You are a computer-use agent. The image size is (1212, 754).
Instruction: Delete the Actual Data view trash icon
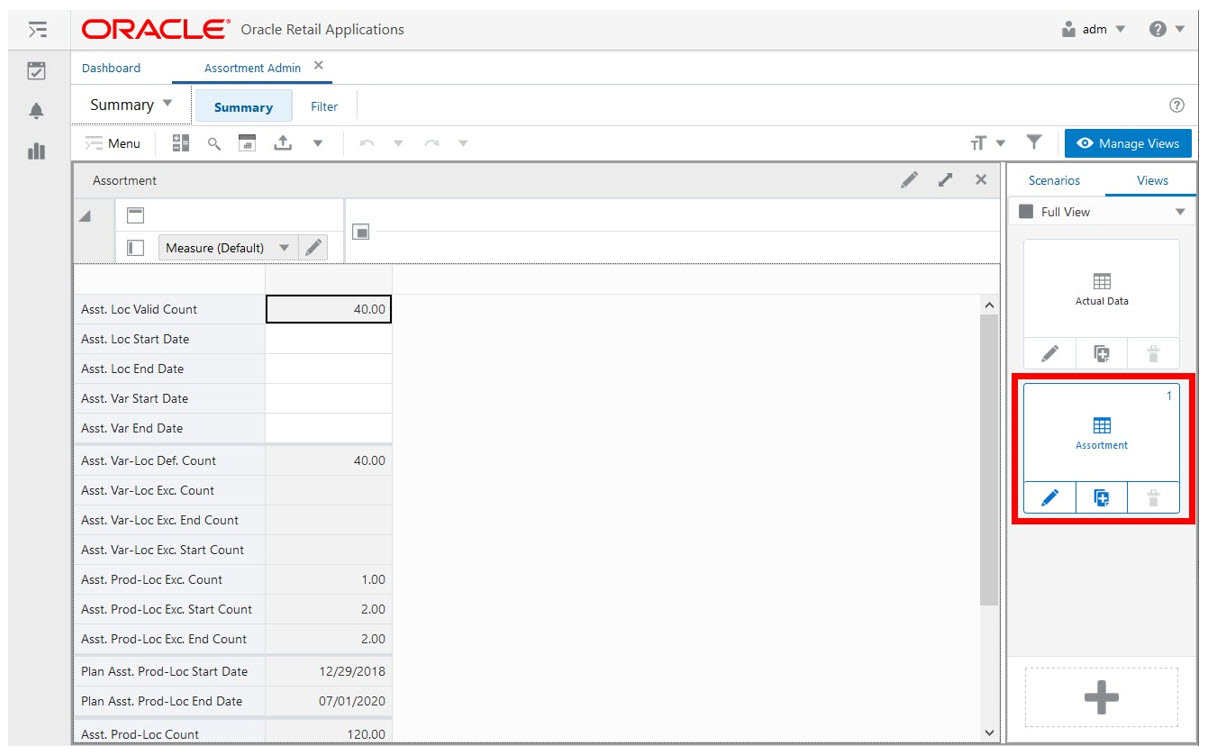tap(1153, 353)
